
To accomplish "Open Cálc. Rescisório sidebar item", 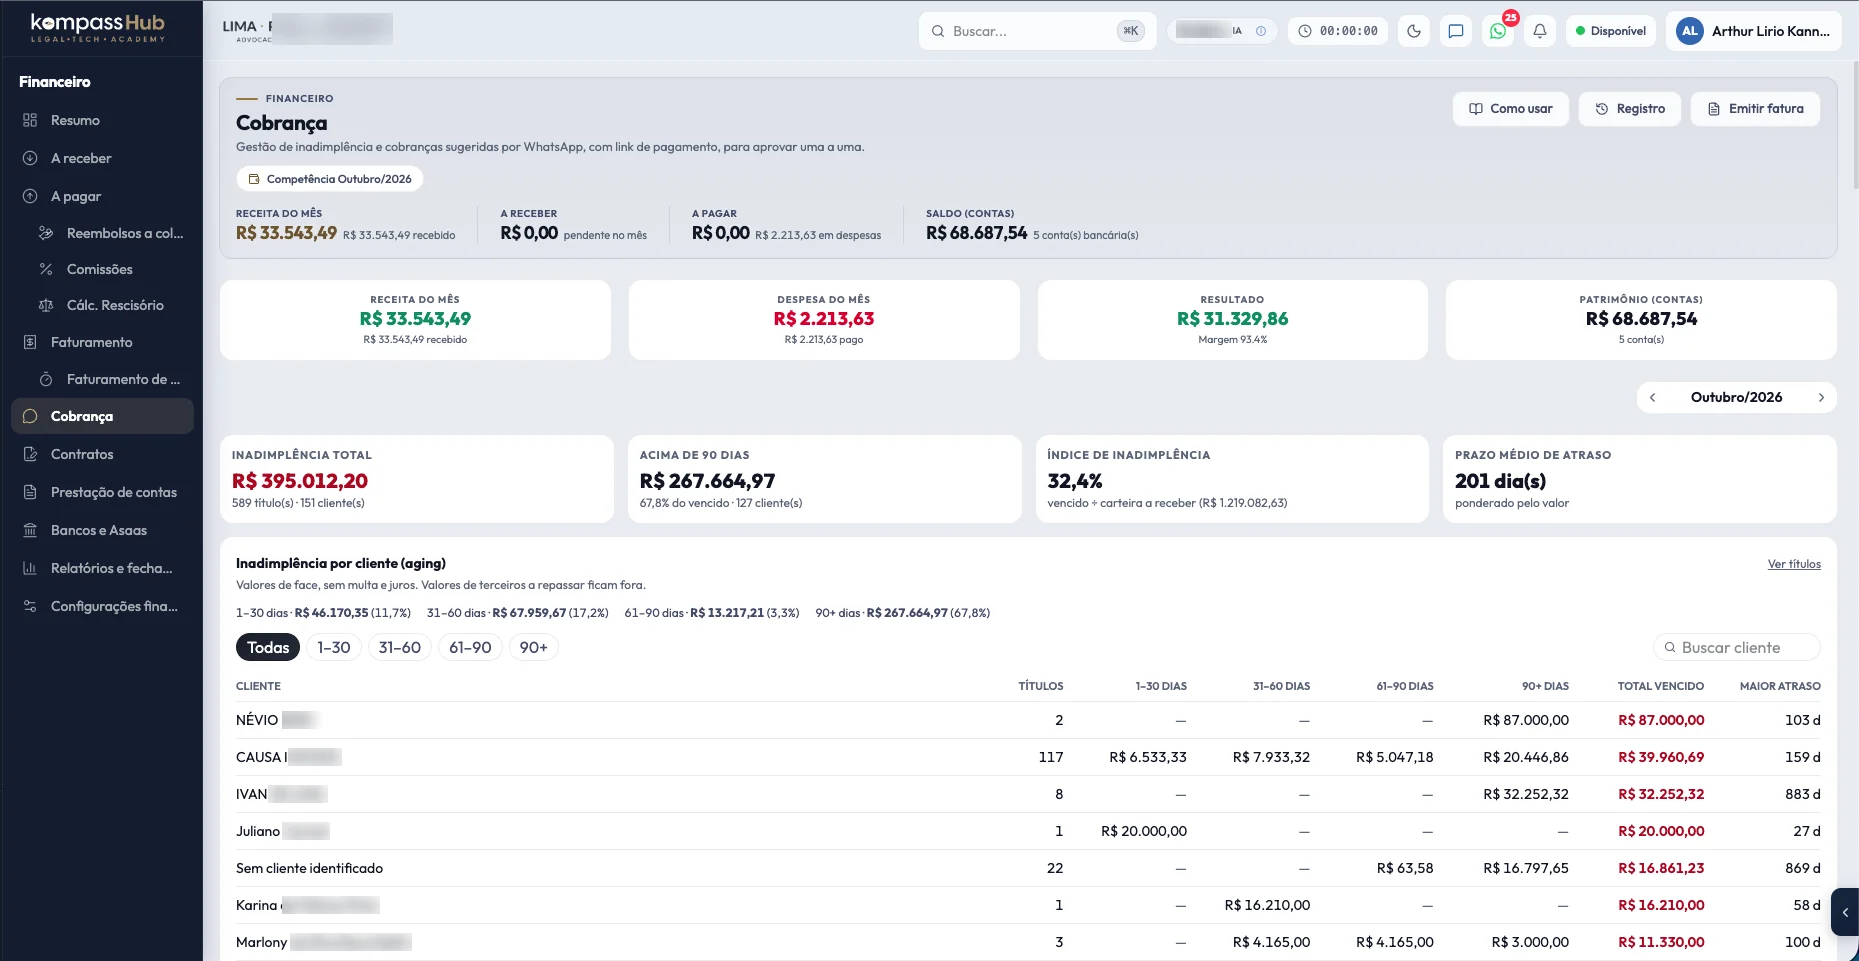I will pyautogui.click(x=110, y=305).
